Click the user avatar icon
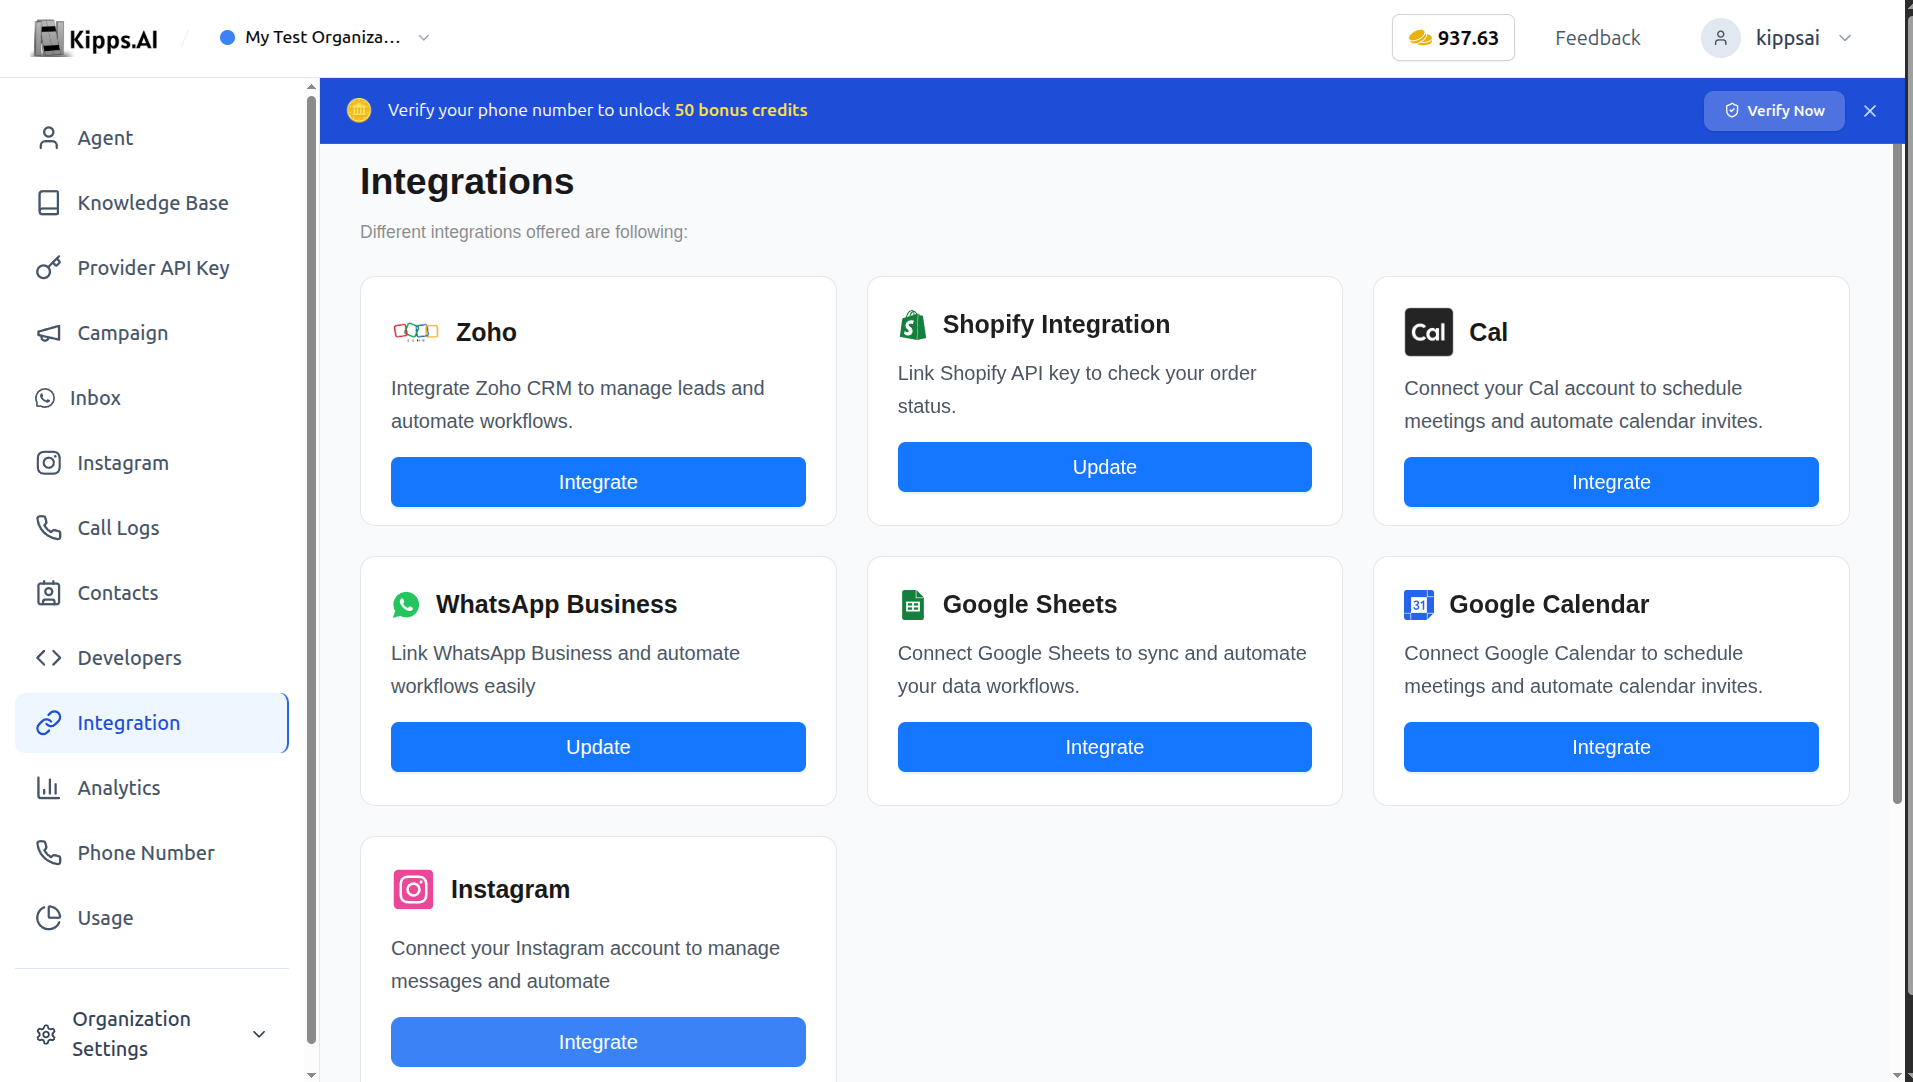 tap(1721, 38)
